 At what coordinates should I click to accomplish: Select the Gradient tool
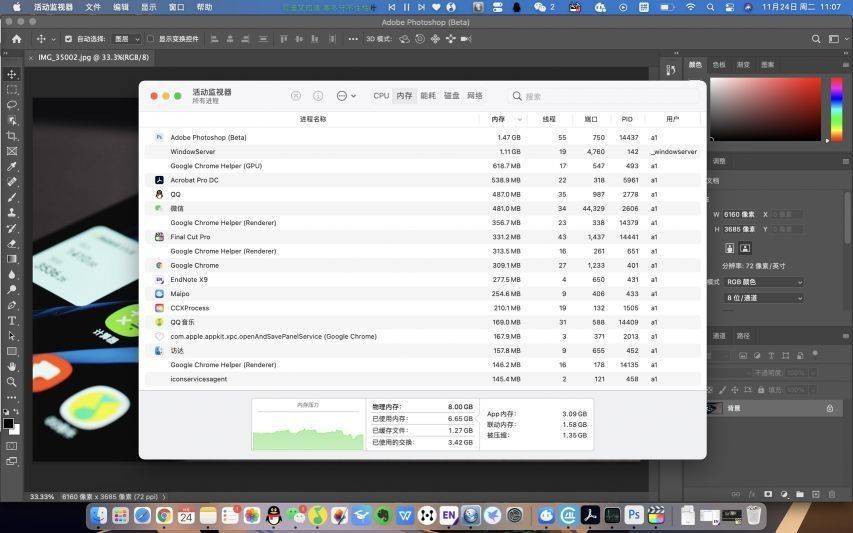(x=11, y=259)
